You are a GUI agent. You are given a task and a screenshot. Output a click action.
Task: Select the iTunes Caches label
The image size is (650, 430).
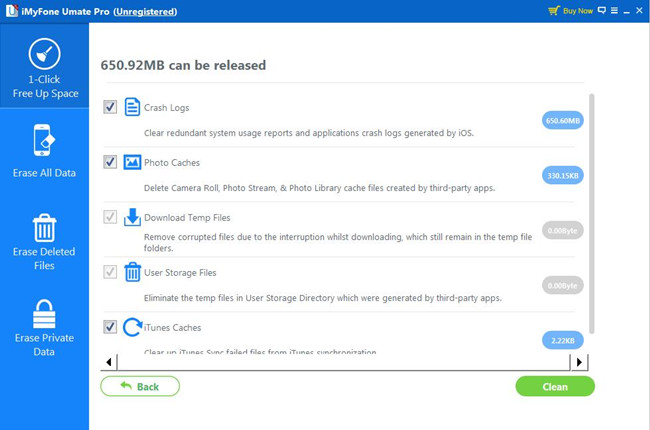[x=172, y=328]
